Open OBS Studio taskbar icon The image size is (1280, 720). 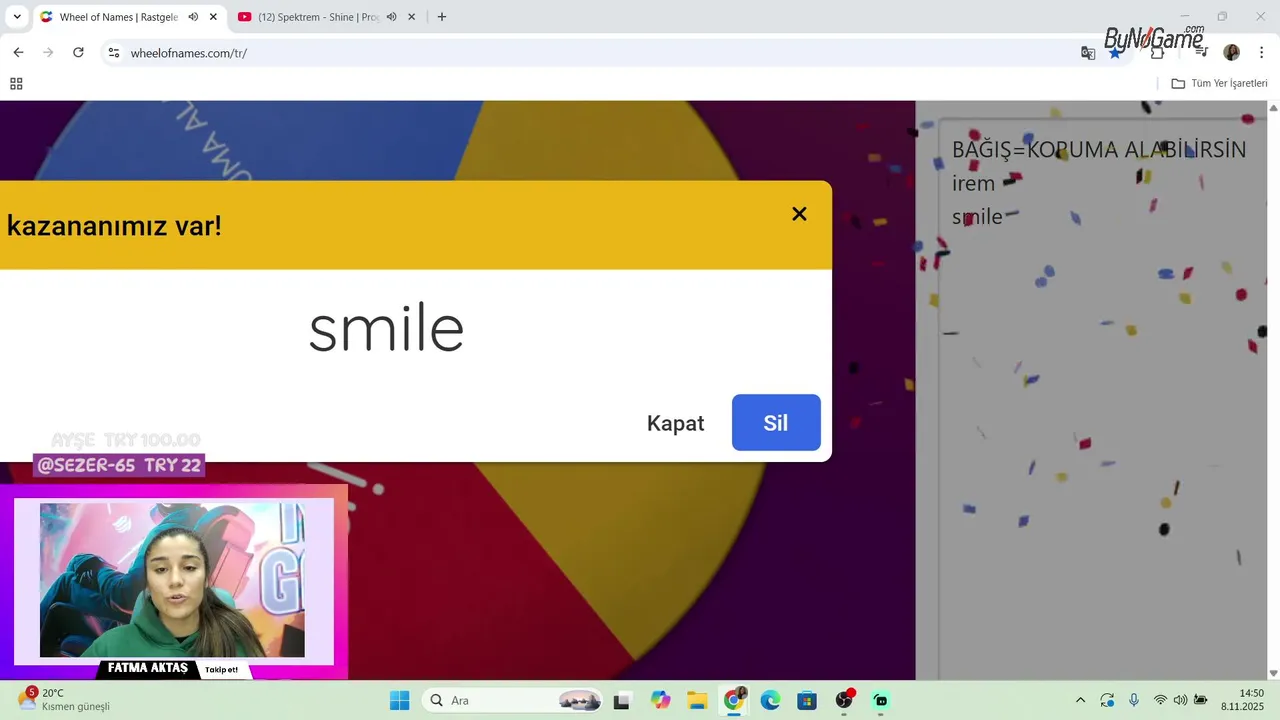point(844,700)
